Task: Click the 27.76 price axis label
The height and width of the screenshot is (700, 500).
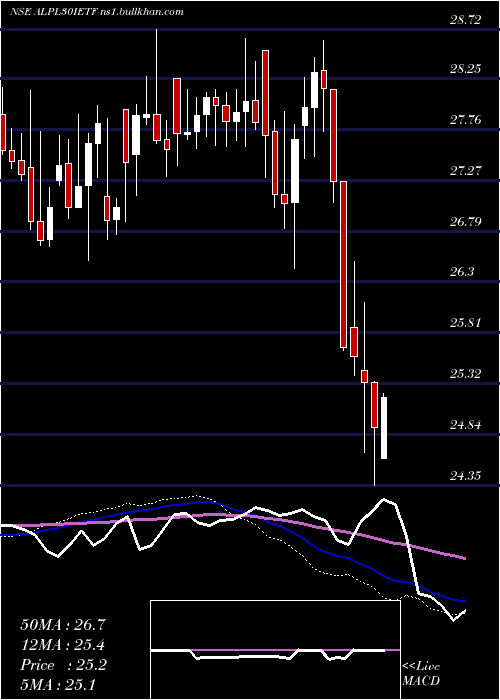Action: [465, 120]
